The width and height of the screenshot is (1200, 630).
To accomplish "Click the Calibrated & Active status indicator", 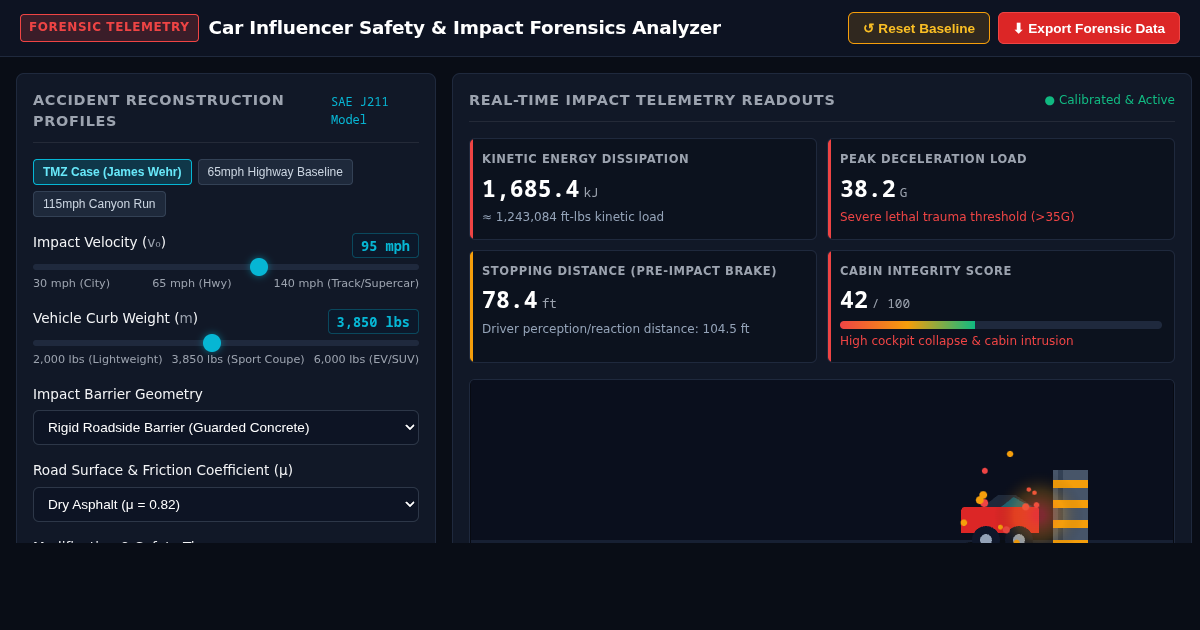I will (1110, 100).
